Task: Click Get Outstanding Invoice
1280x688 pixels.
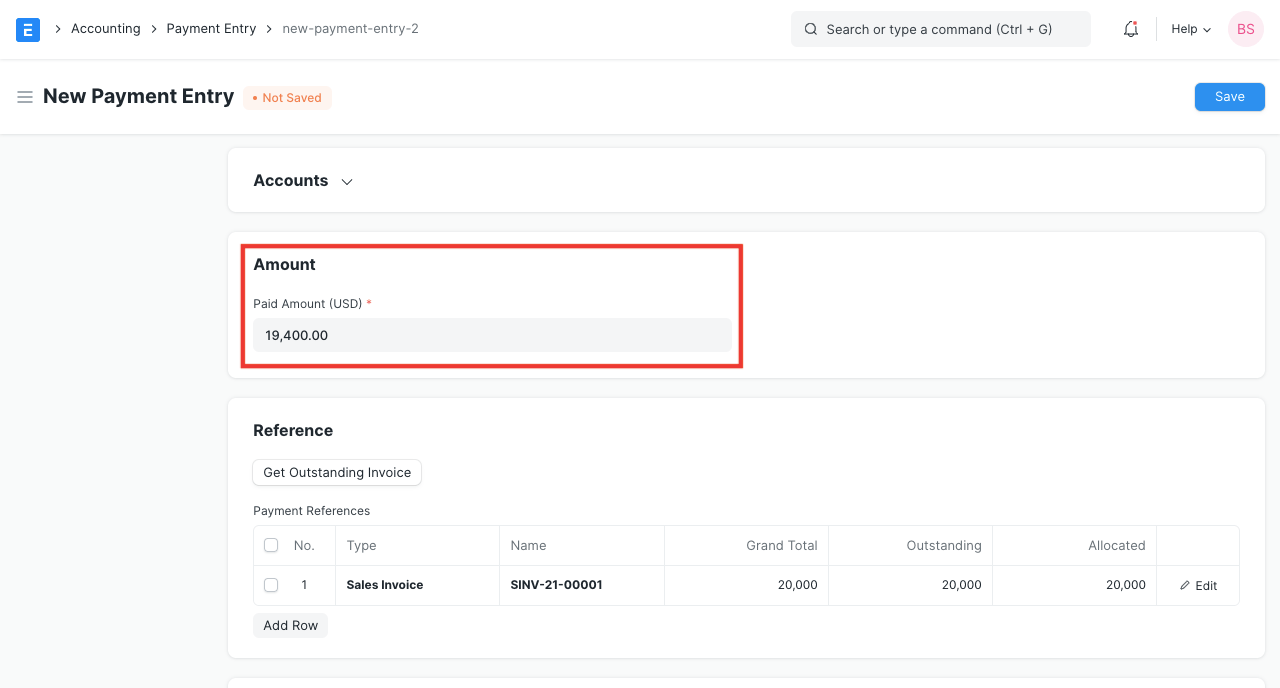Action: pos(336,472)
